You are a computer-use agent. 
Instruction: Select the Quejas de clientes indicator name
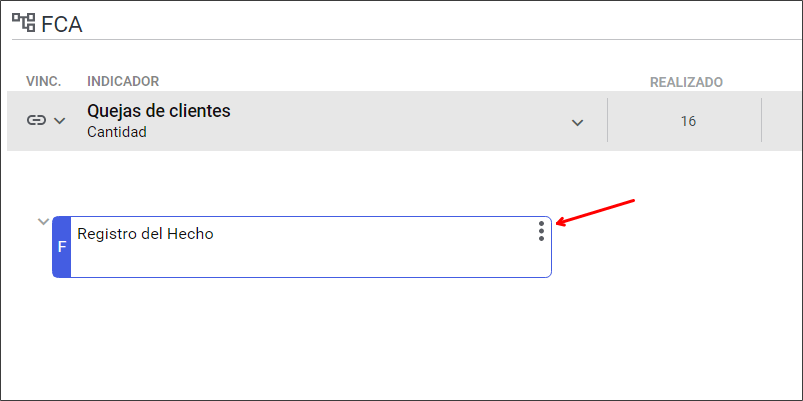[159, 111]
